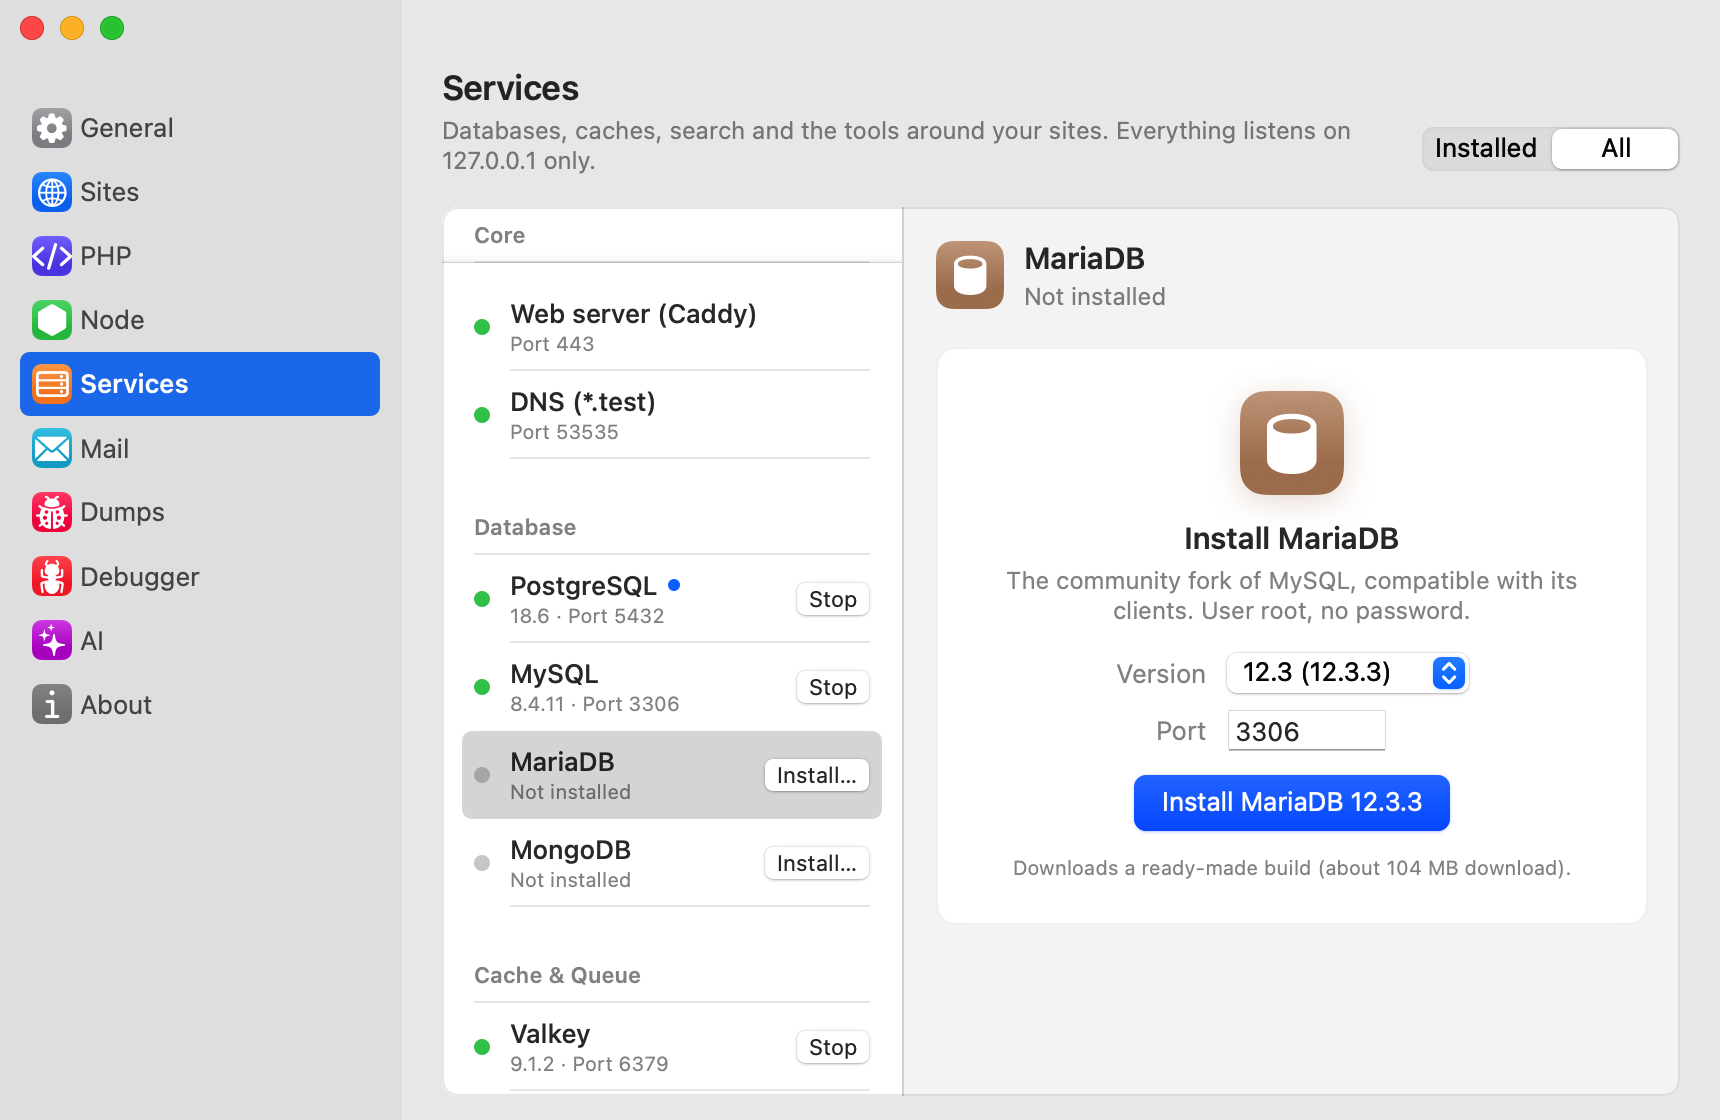Click the 'Database' group heading
Screen dimensions: 1720x1120
pos(525,527)
